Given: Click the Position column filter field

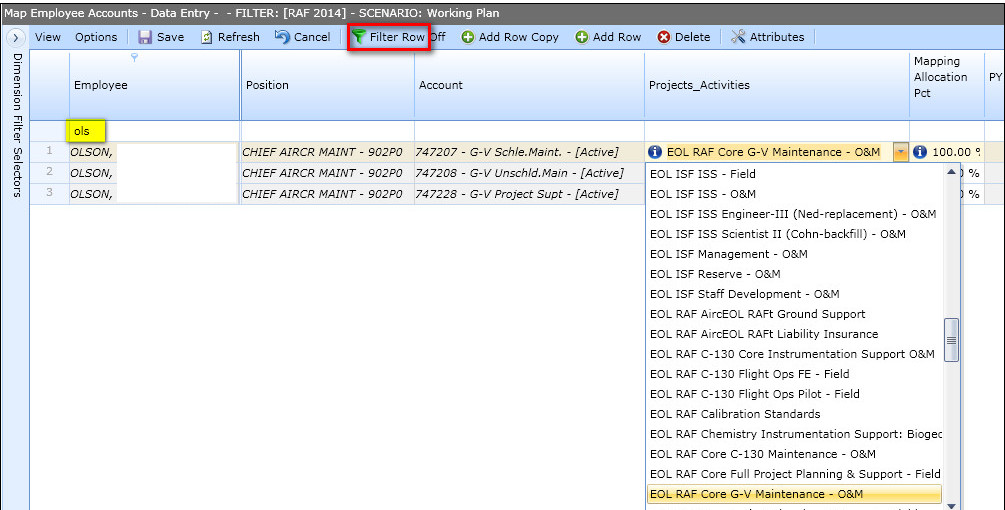Looking at the screenshot, I should (328, 131).
